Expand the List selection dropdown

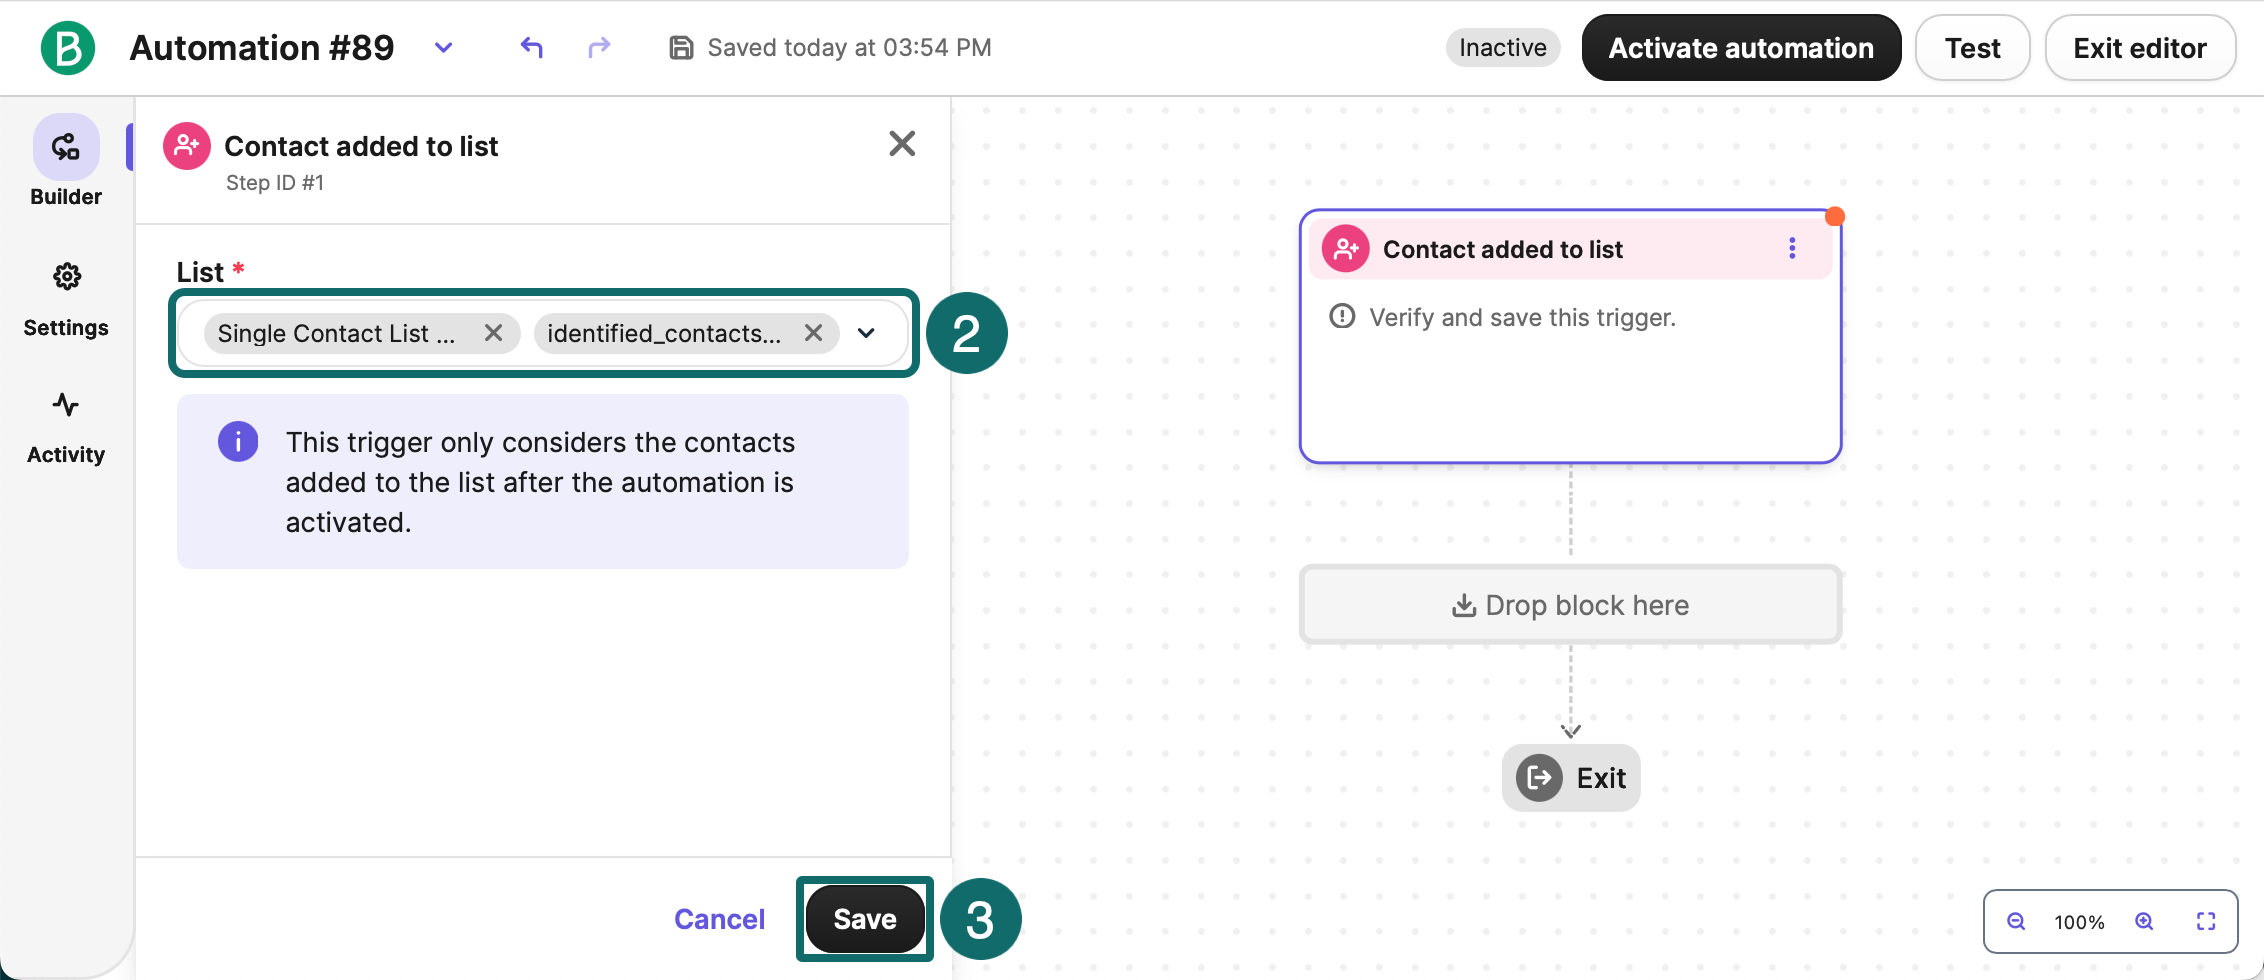coord(867,333)
